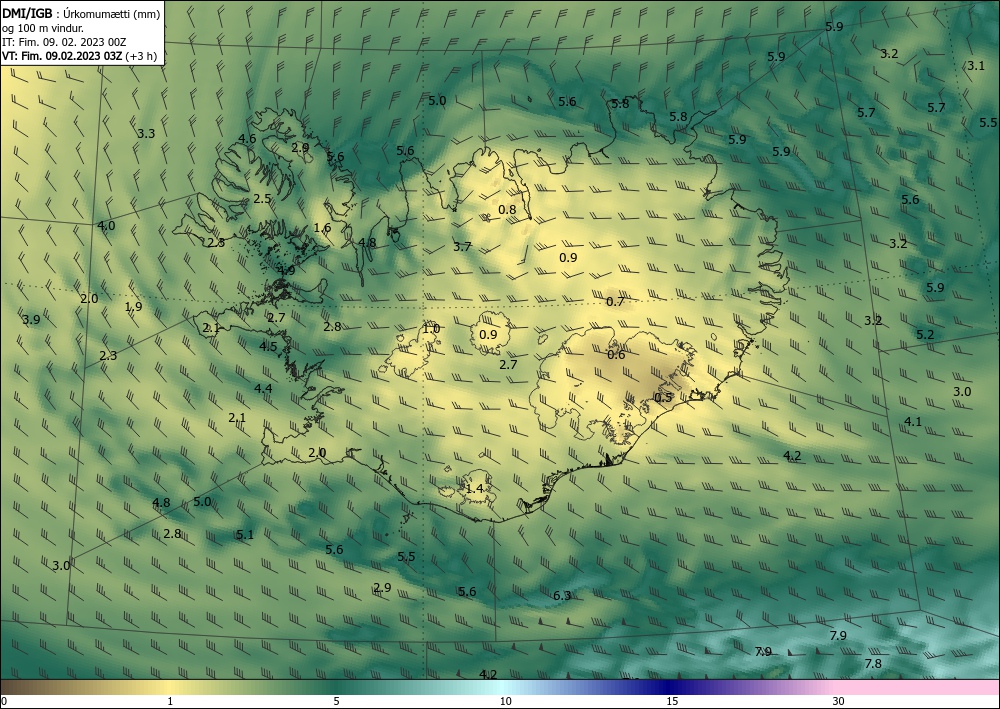Click the 5.2 value off the east coast
1000x709 pixels.
coord(925,335)
